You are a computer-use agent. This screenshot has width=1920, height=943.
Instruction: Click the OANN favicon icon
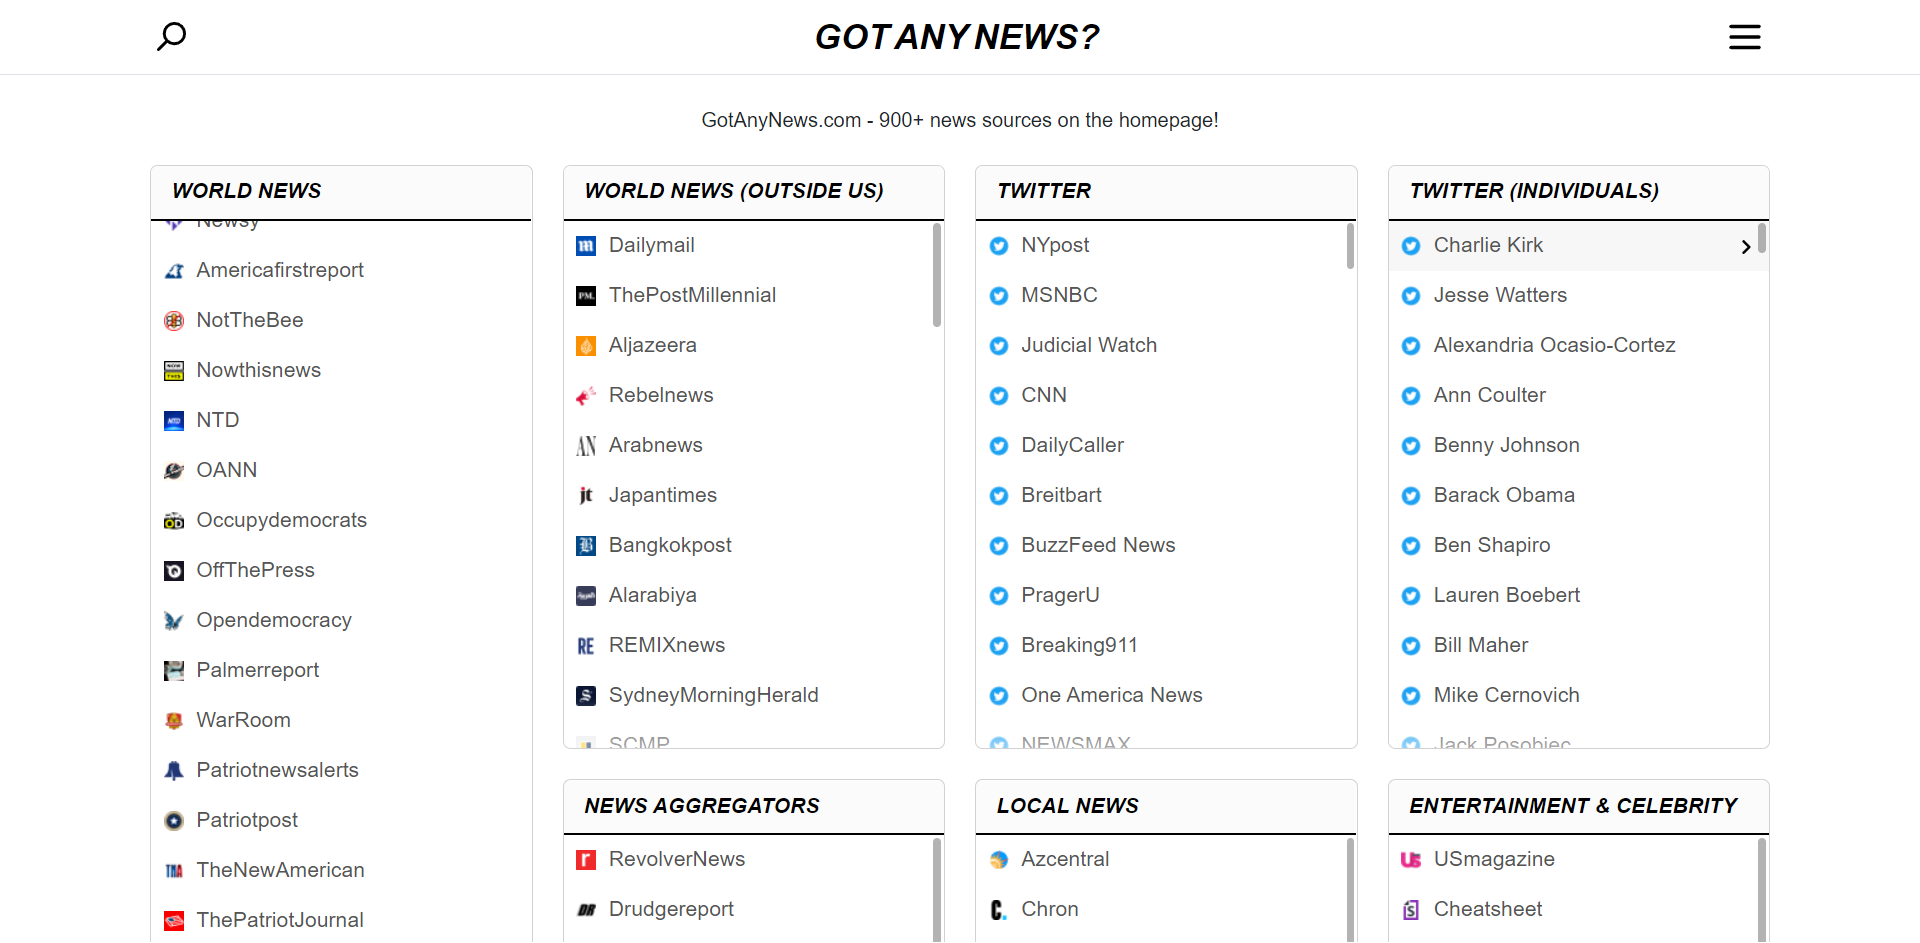(x=174, y=471)
